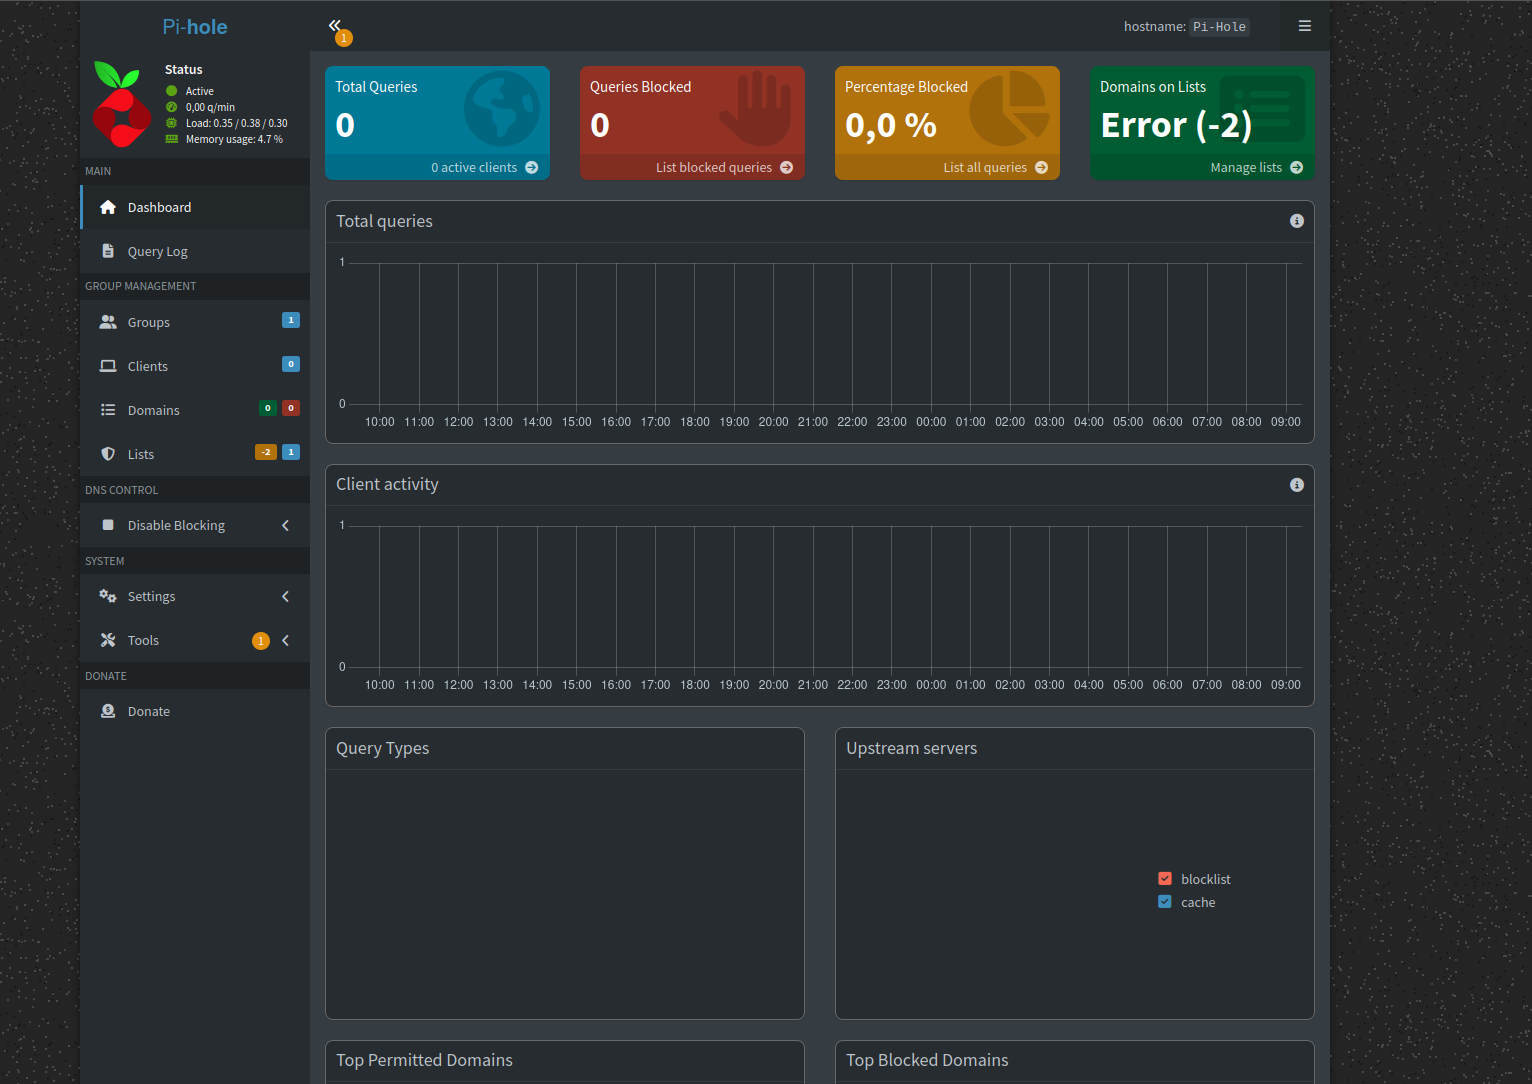Click the Groups people icon

(x=108, y=322)
